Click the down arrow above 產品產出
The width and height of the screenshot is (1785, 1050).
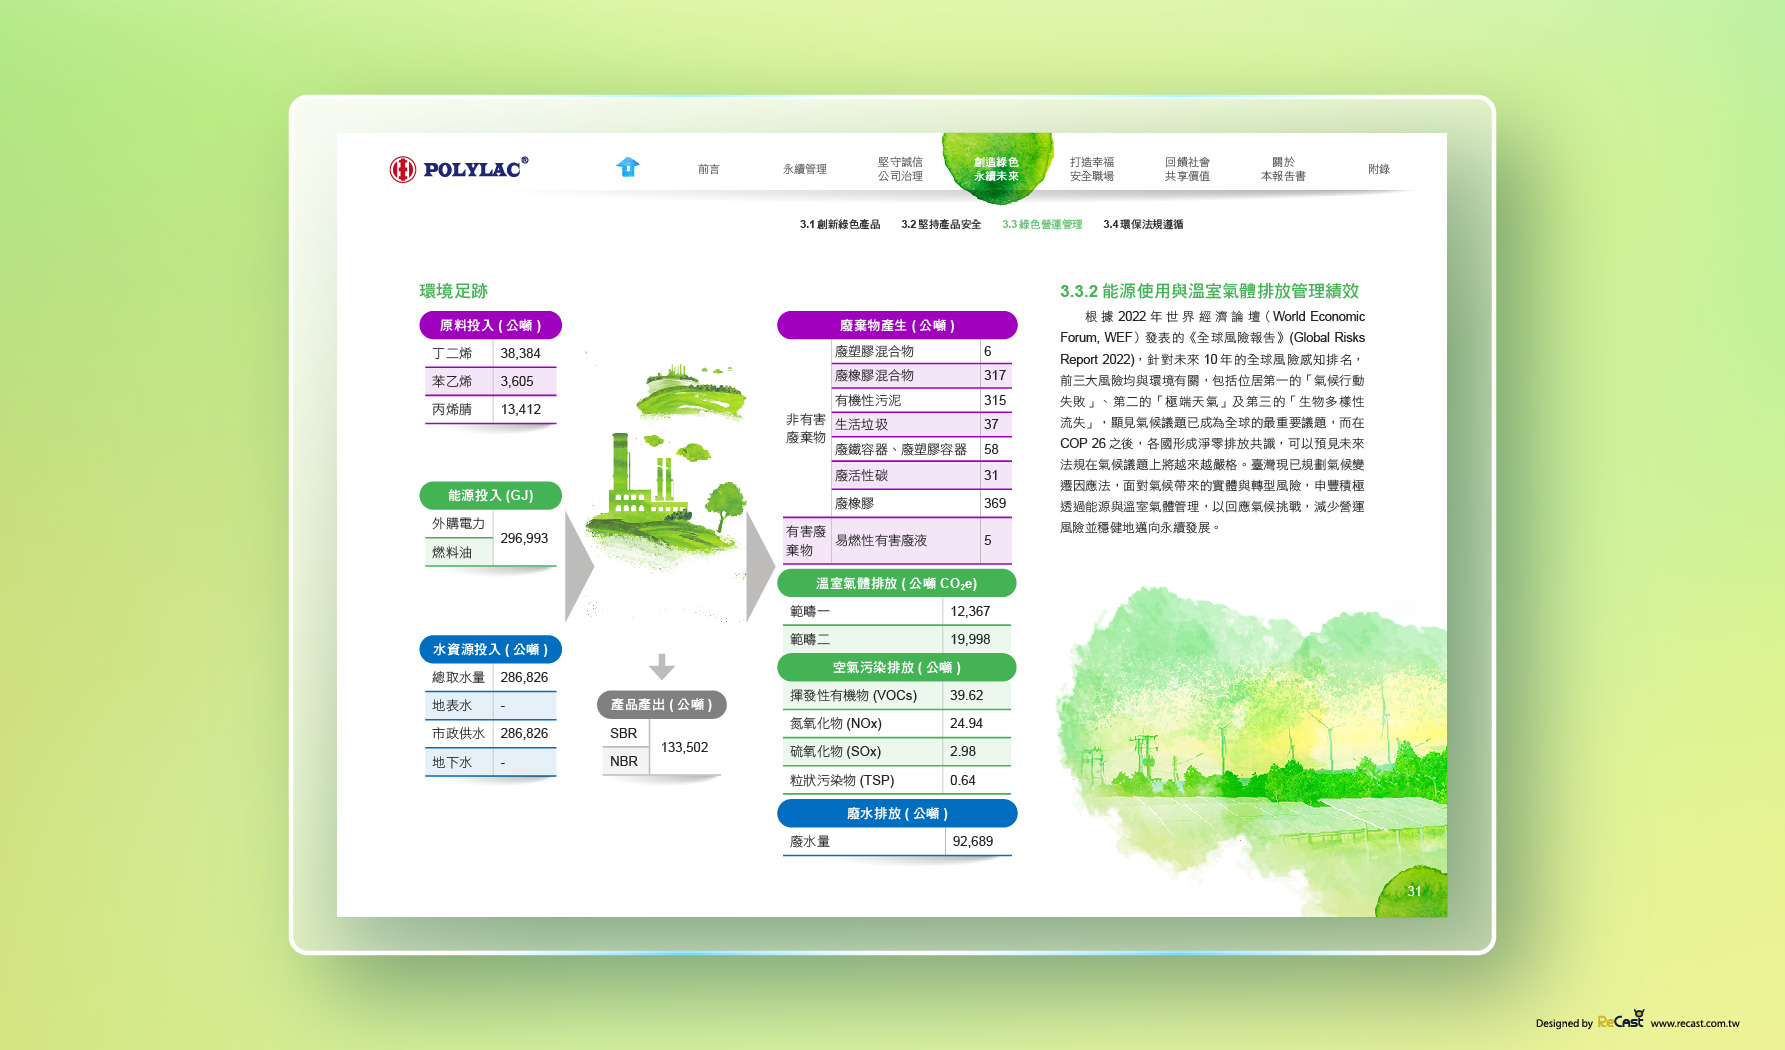662,666
